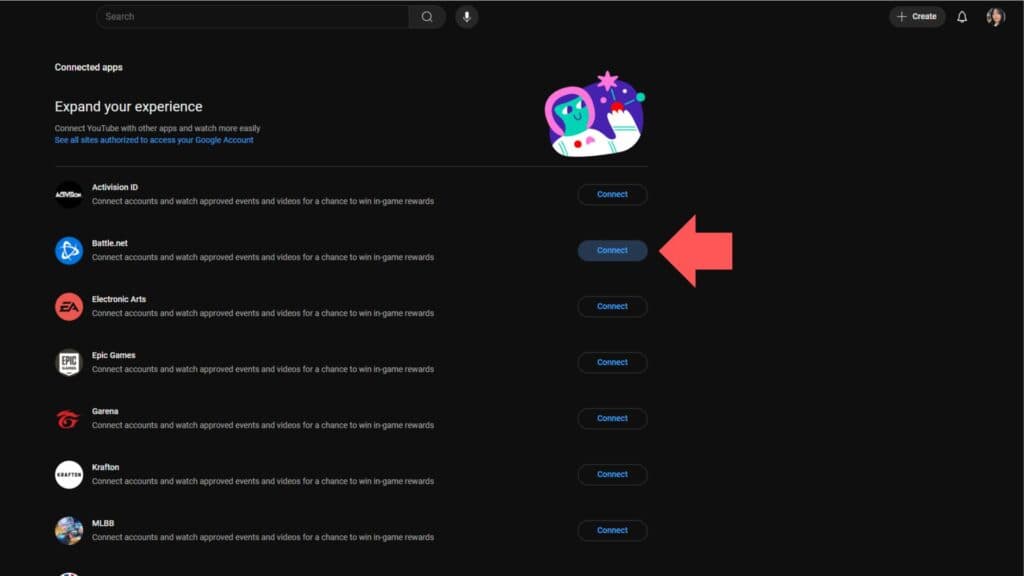1024x576 pixels.
Task: Click the Epic Games logo icon
Action: tap(69, 361)
